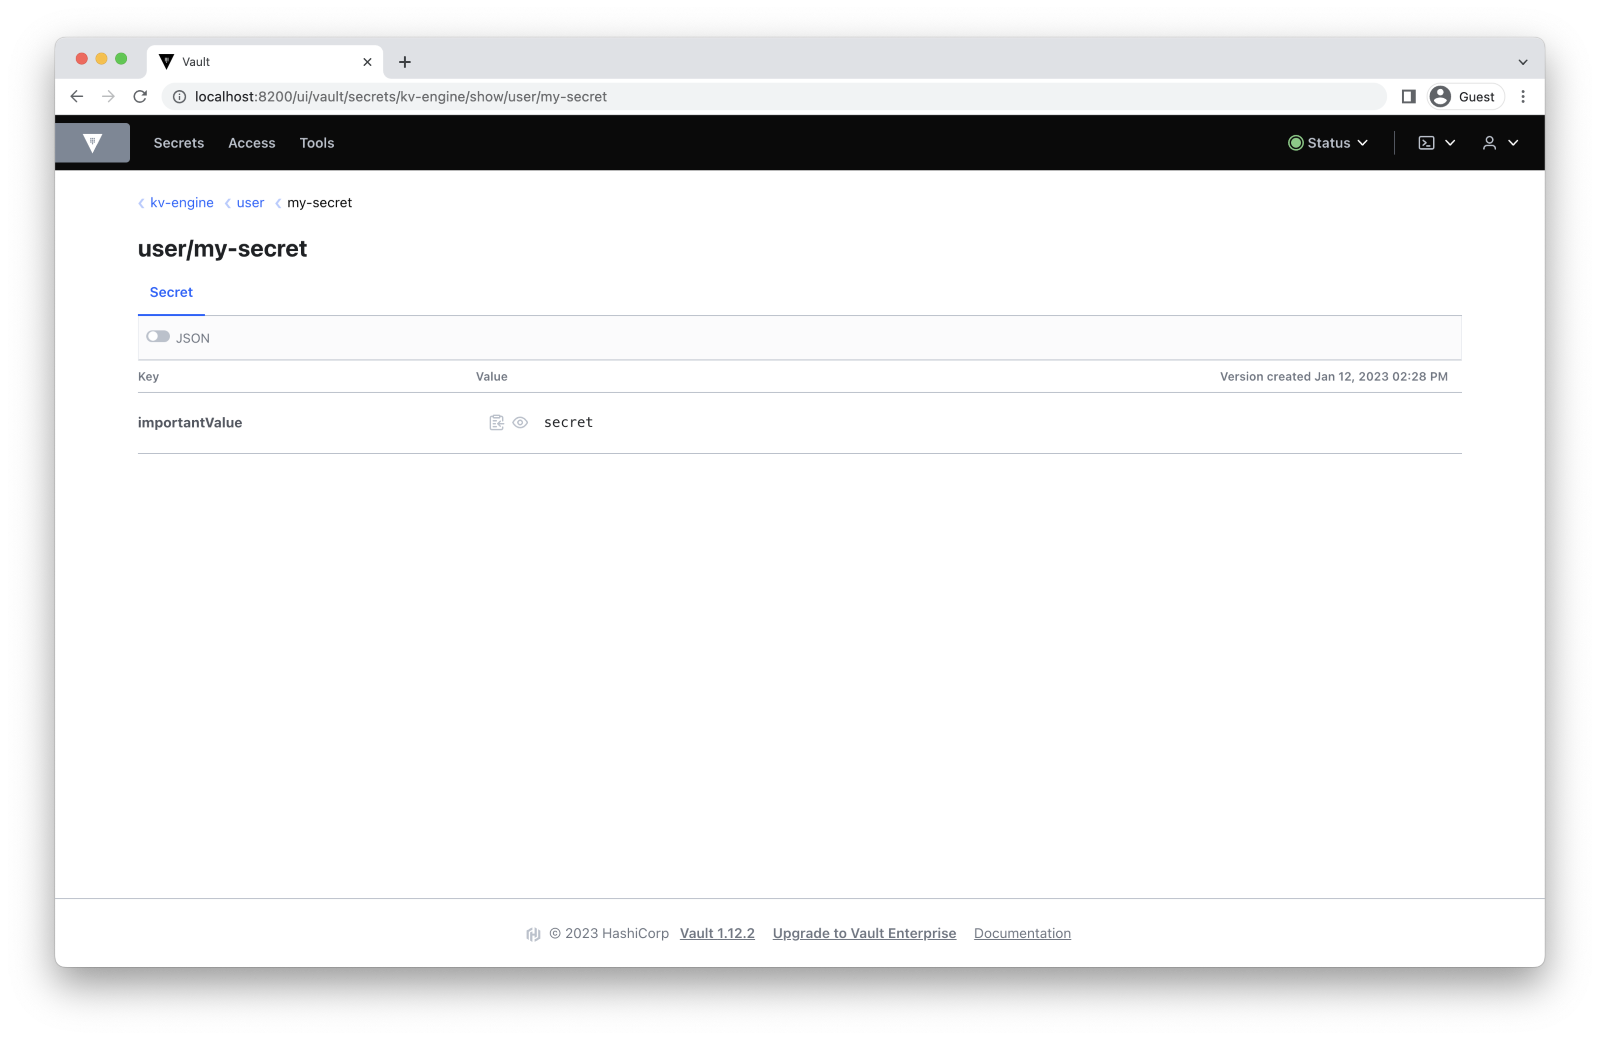Go to the user breadcrumb link
Screen dimensions: 1600x1040
pyautogui.click(x=250, y=203)
